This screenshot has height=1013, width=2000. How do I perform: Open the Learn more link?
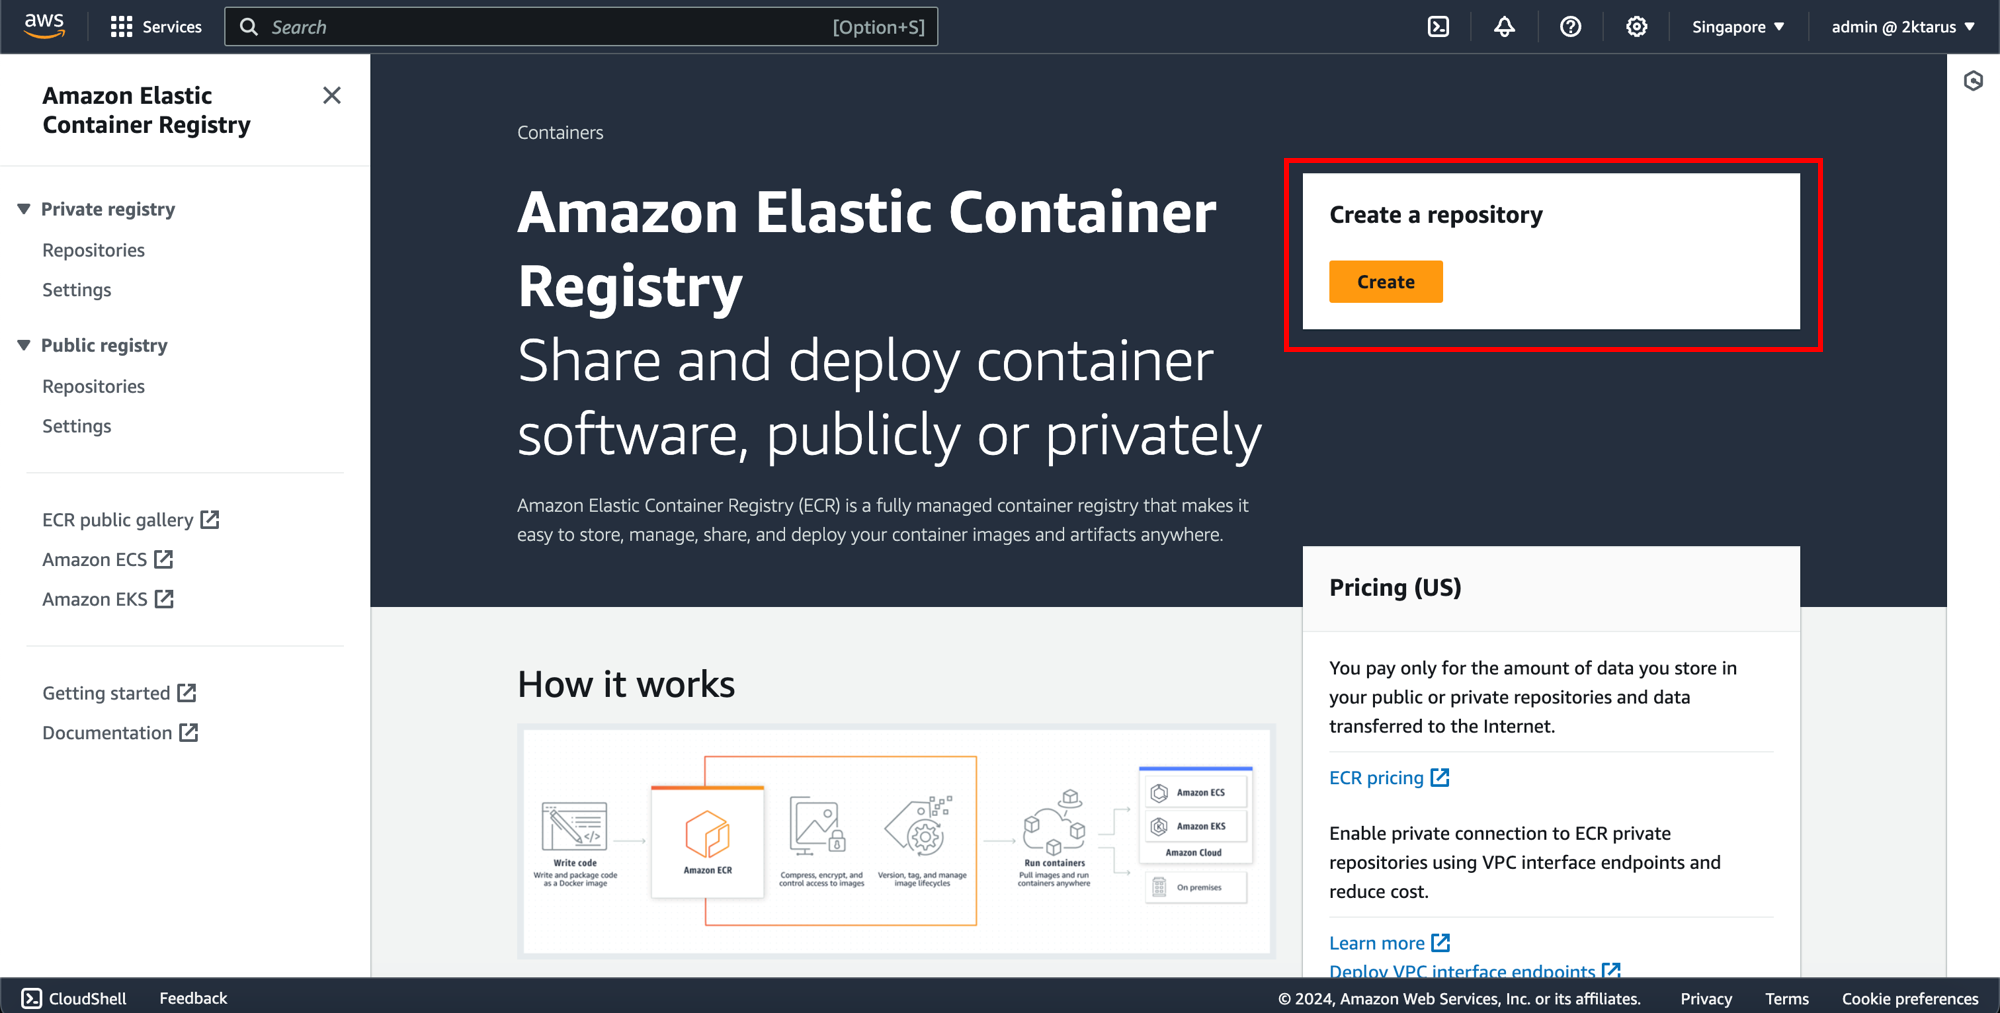coord(1376,943)
